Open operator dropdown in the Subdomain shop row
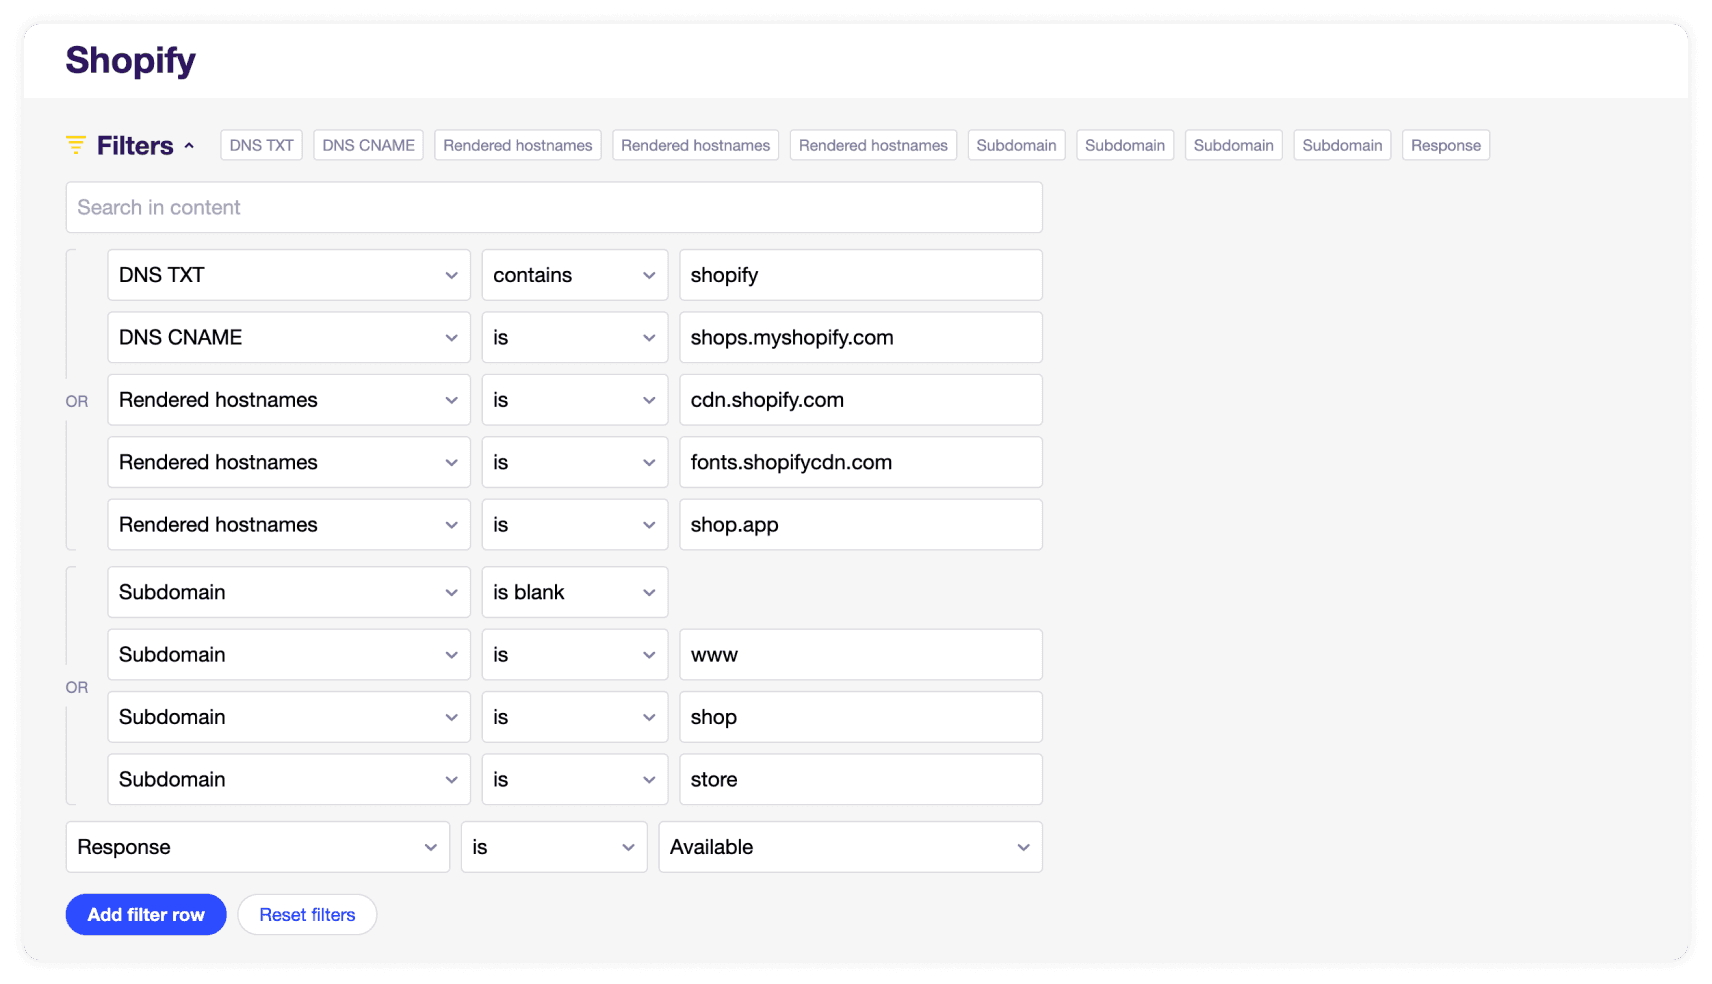 pyautogui.click(x=575, y=717)
